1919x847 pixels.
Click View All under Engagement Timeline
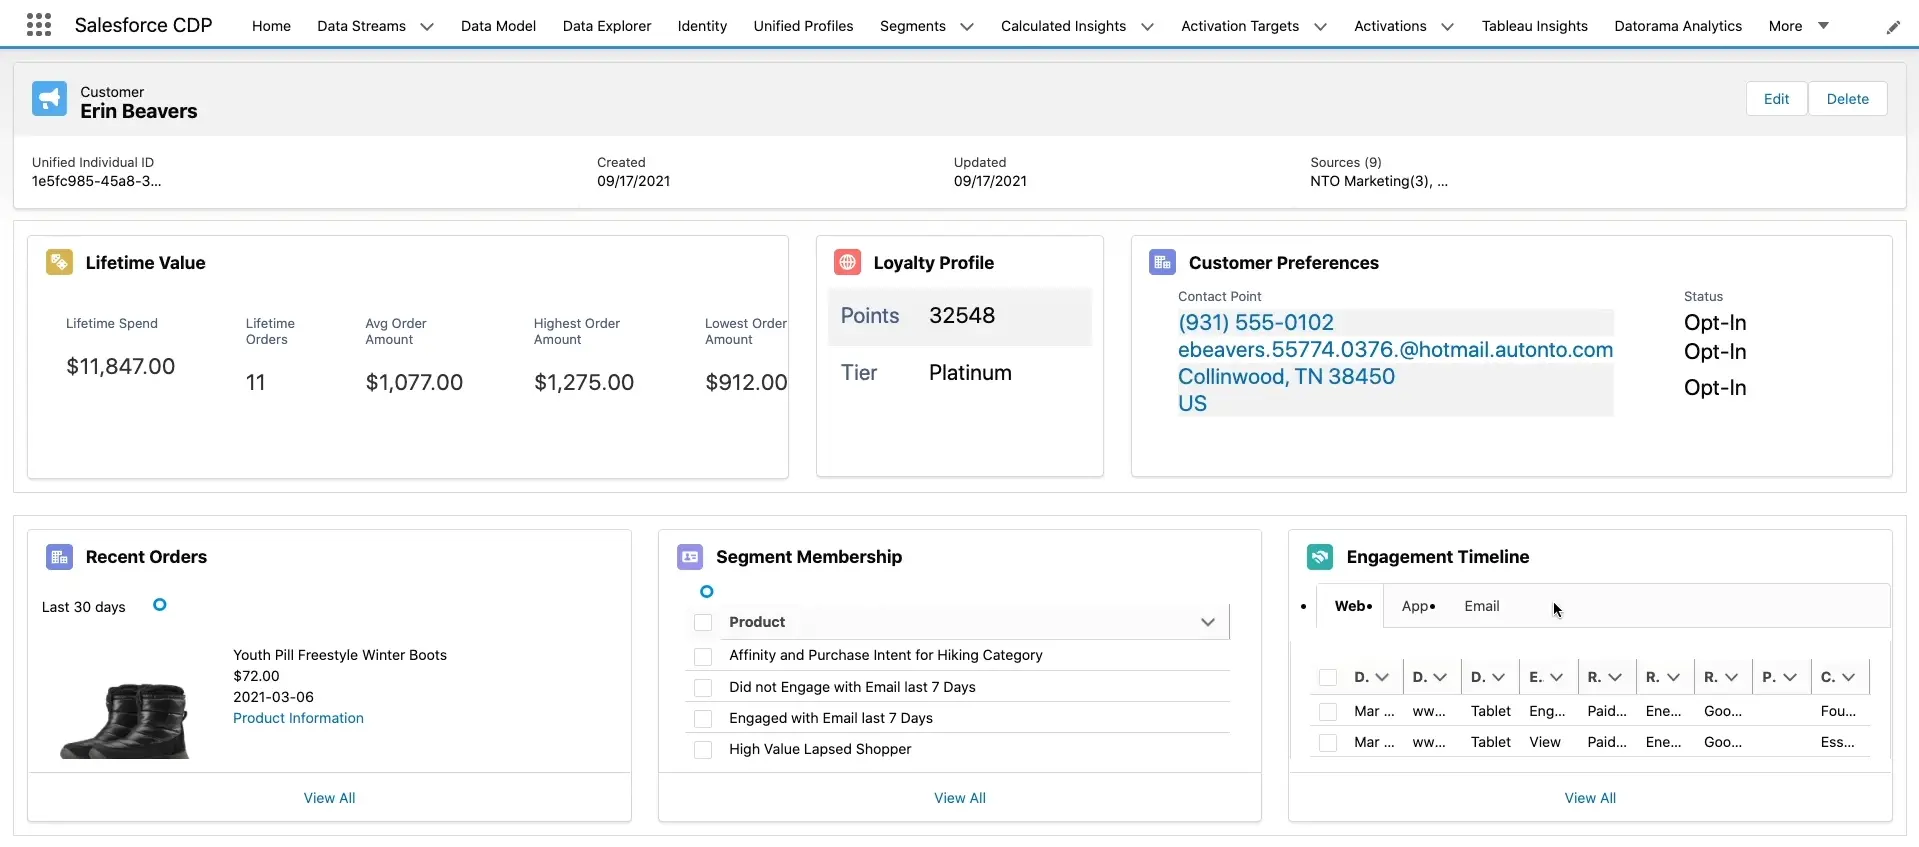tap(1590, 798)
